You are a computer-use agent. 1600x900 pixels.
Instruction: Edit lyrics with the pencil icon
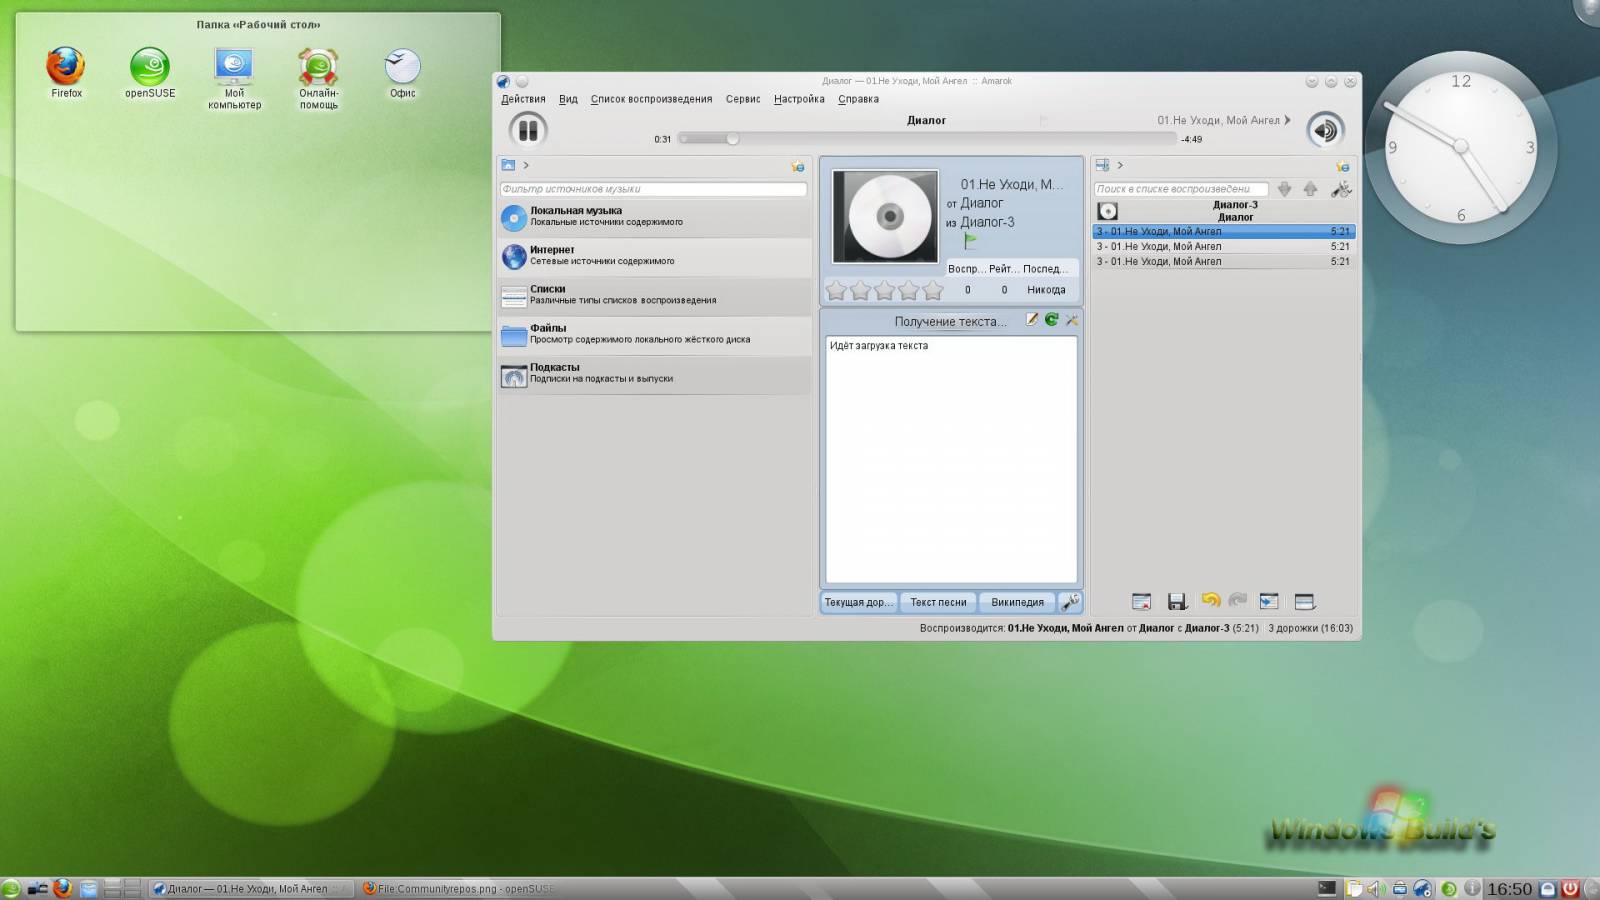[x=1031, y=320]
